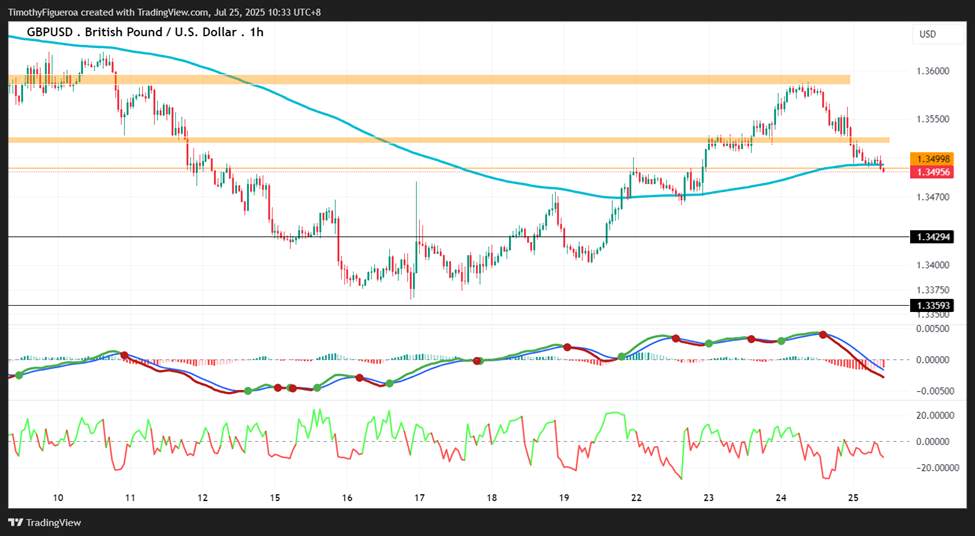Image resolution: width=975 pixels, height=536 pixels.
Task: Click the USD currency label on price axis
Action: pyautogui.click(x=927, y=34)
